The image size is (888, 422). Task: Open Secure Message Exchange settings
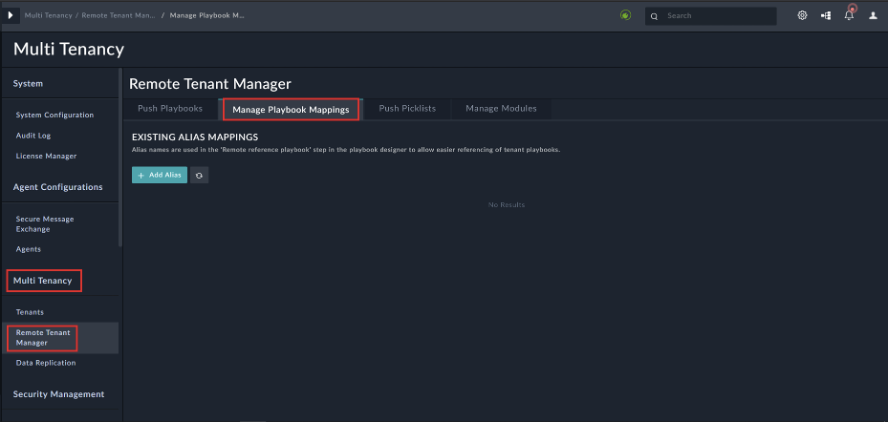[45, 223]
